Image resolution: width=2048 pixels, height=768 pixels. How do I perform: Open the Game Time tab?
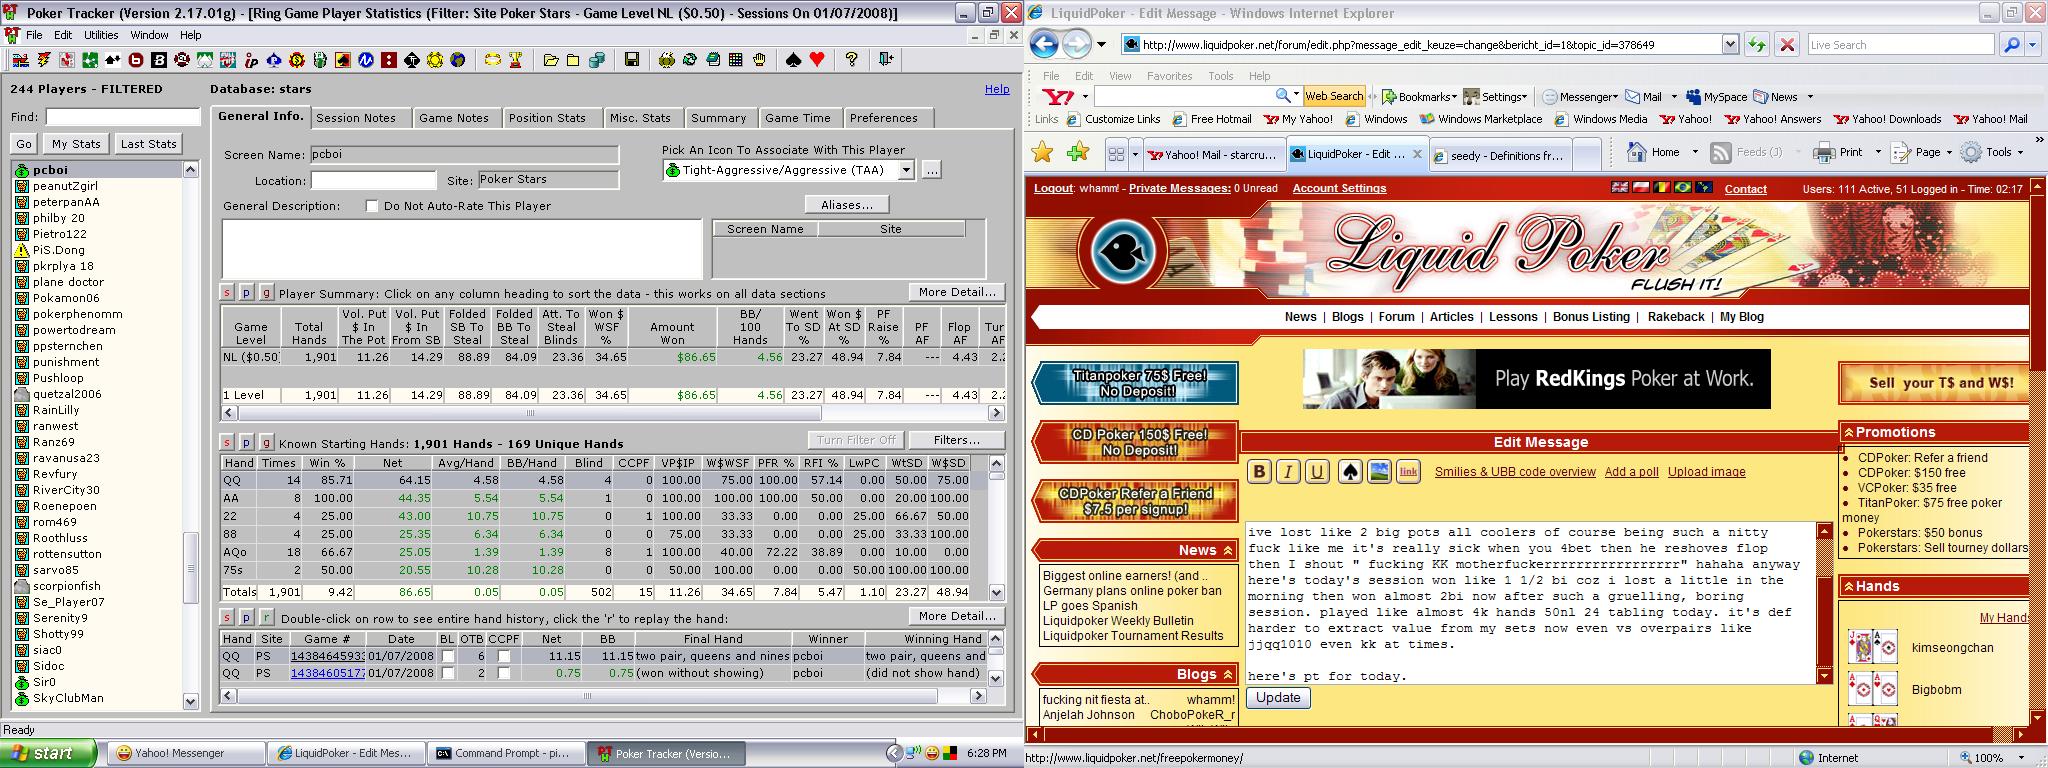798,118
